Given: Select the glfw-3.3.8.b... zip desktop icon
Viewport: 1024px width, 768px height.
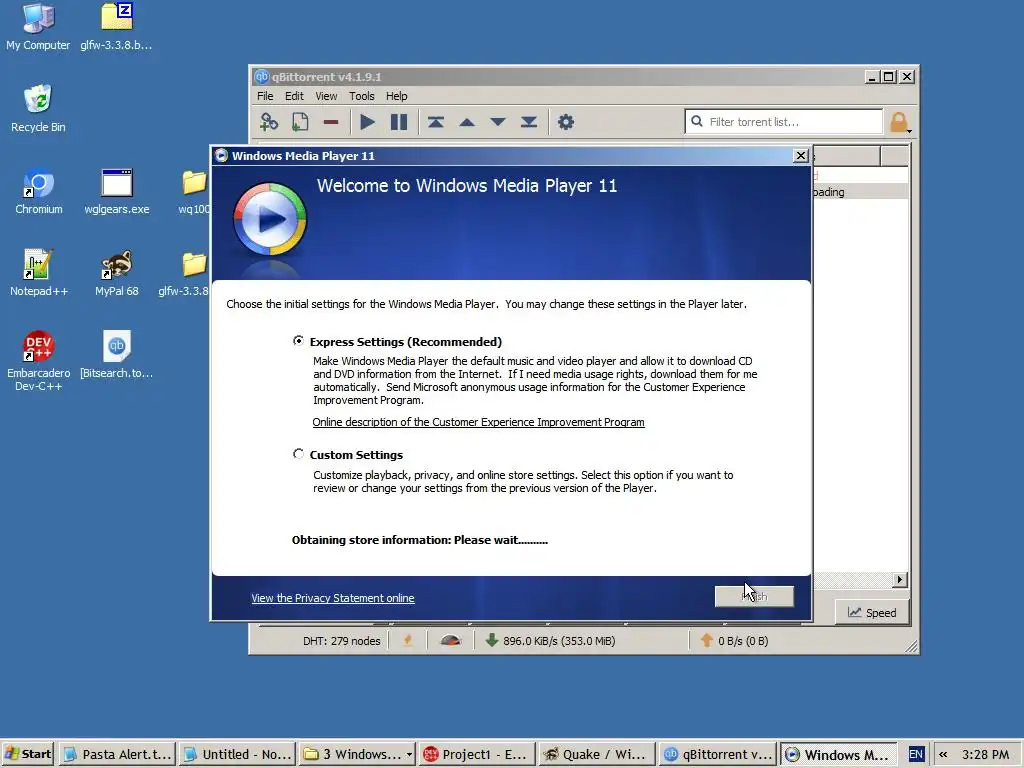Looking at the screenshot, I should coord(116,27).
